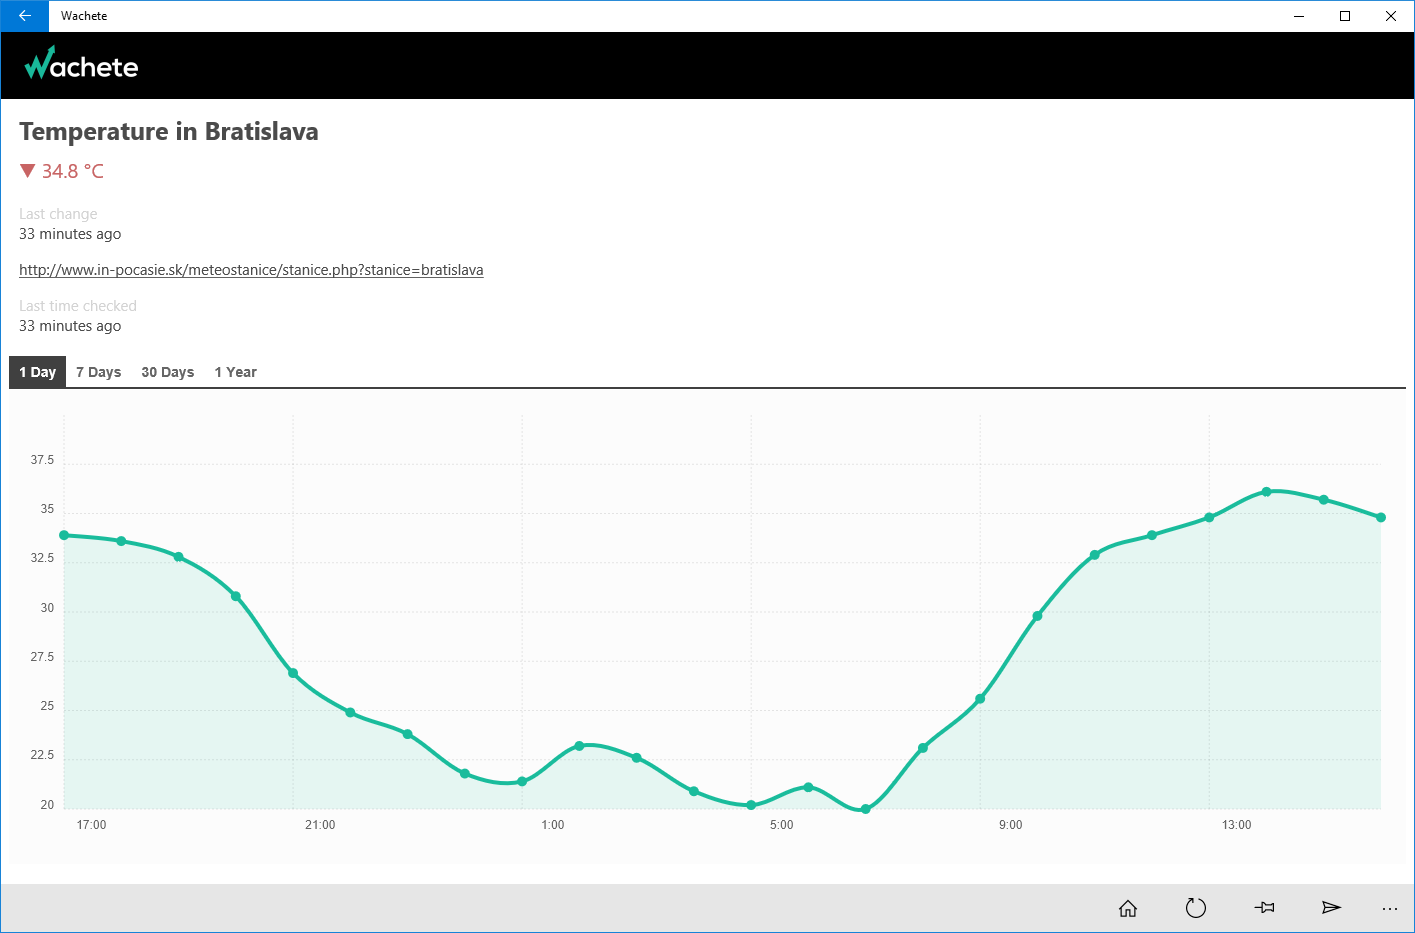The height and width of the screenshot is (933, 1415).
Task: Switch chart to 1 Year view
Action: 235,372
